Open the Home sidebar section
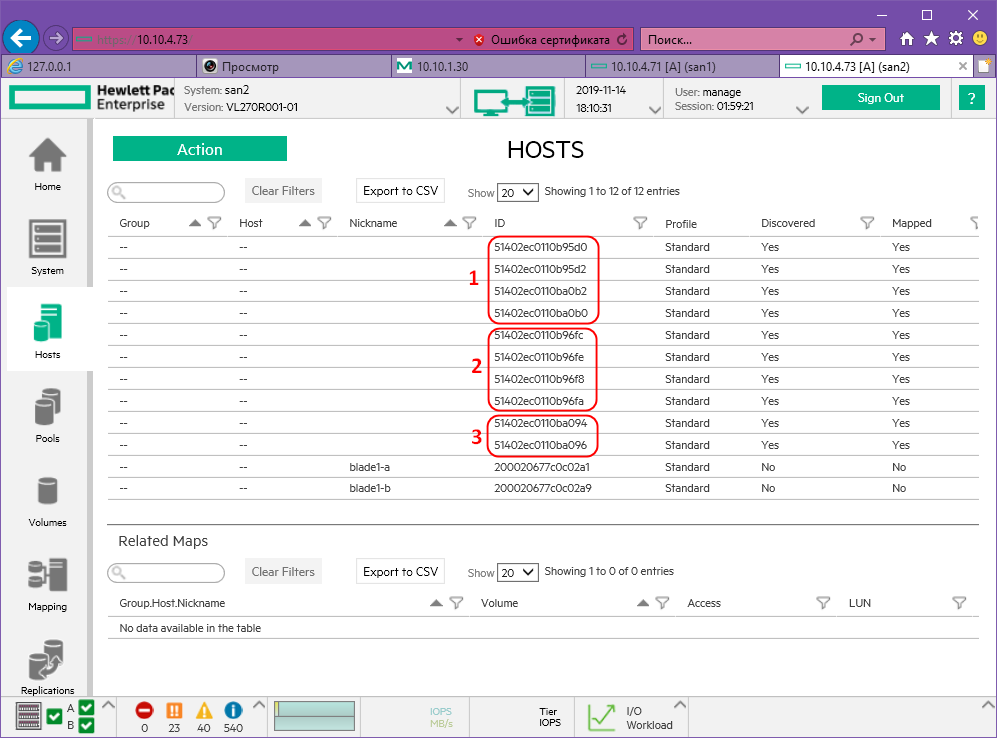 tap(48, 163)
